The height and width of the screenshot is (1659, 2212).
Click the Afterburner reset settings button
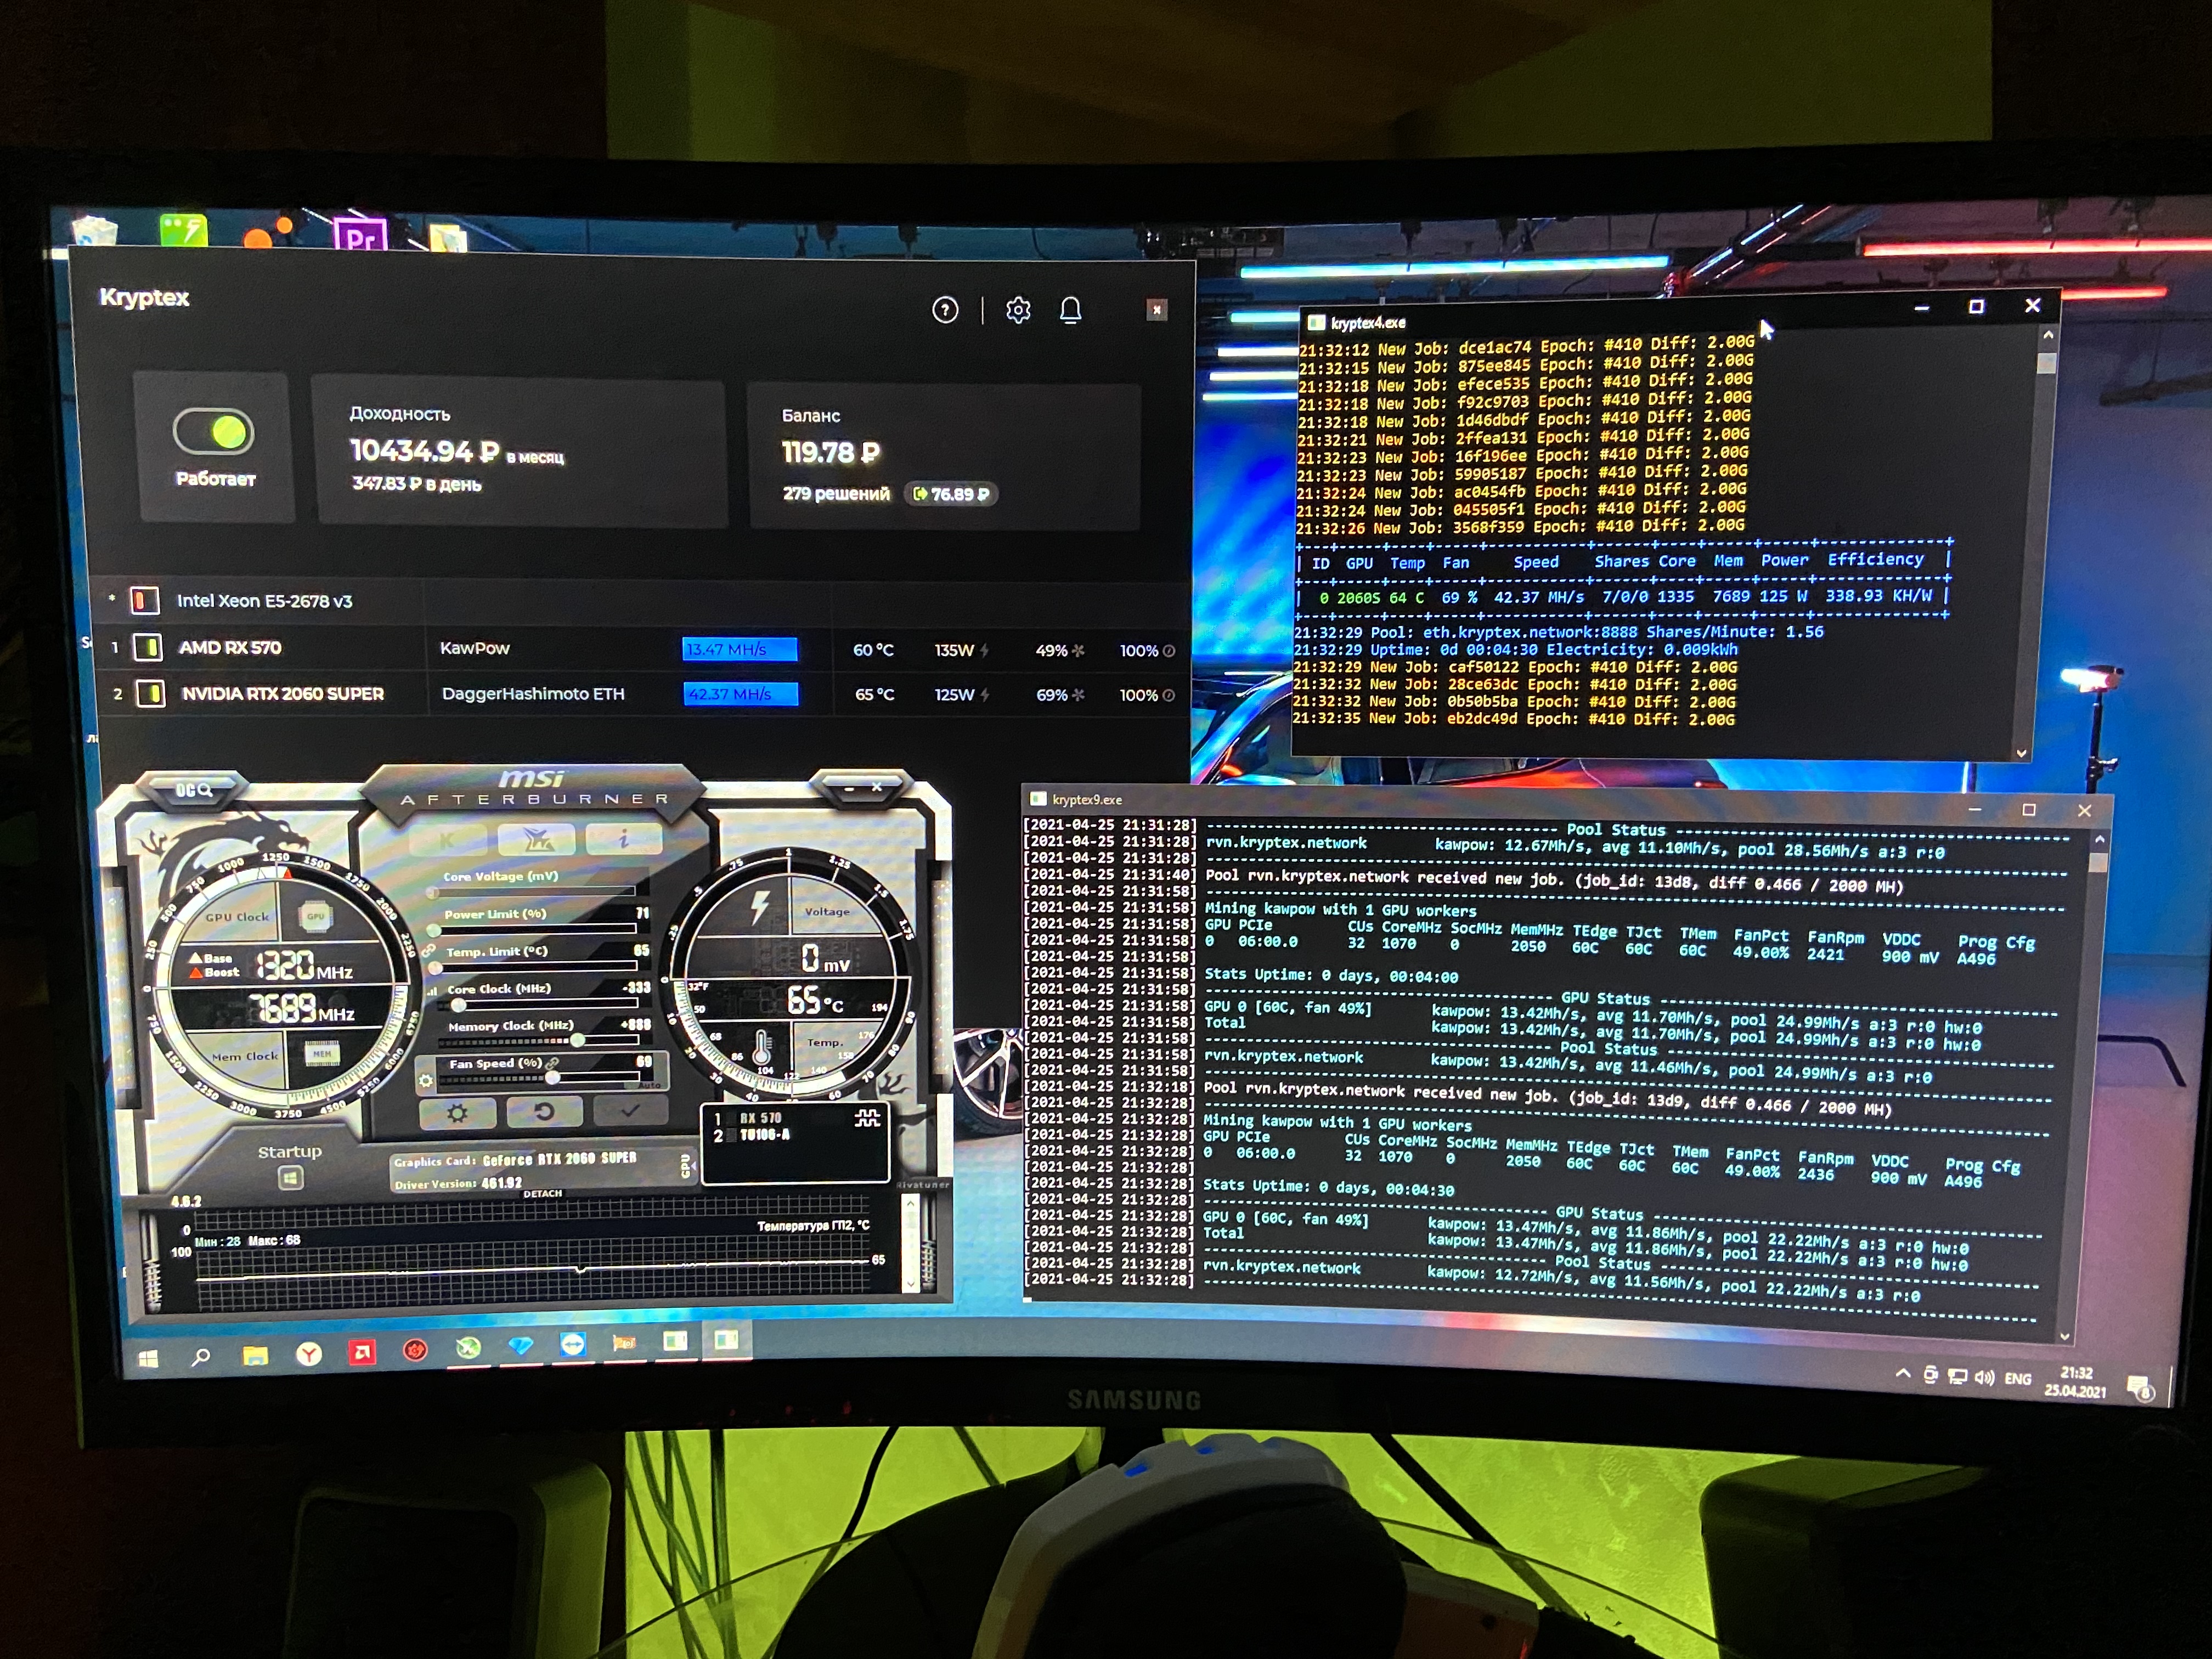tap(544, 1111)
